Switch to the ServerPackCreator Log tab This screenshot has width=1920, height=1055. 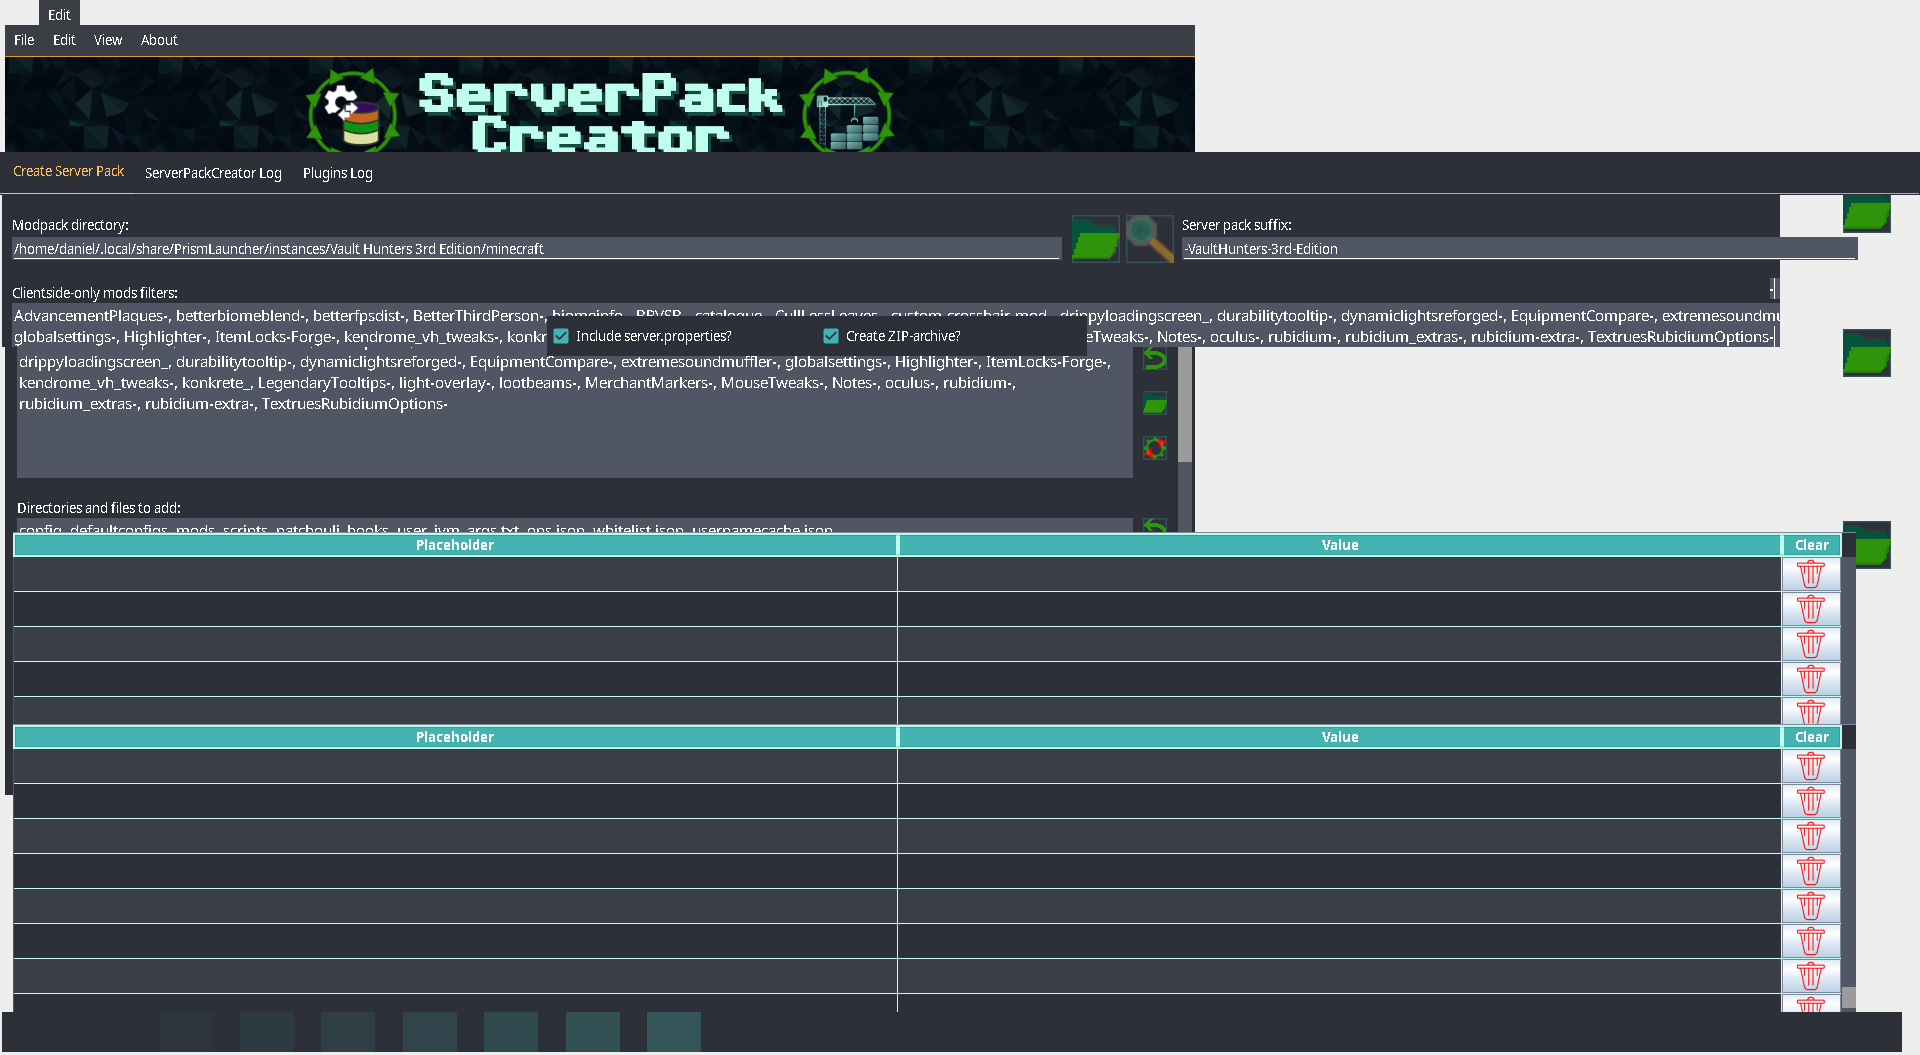click(213, 173)
